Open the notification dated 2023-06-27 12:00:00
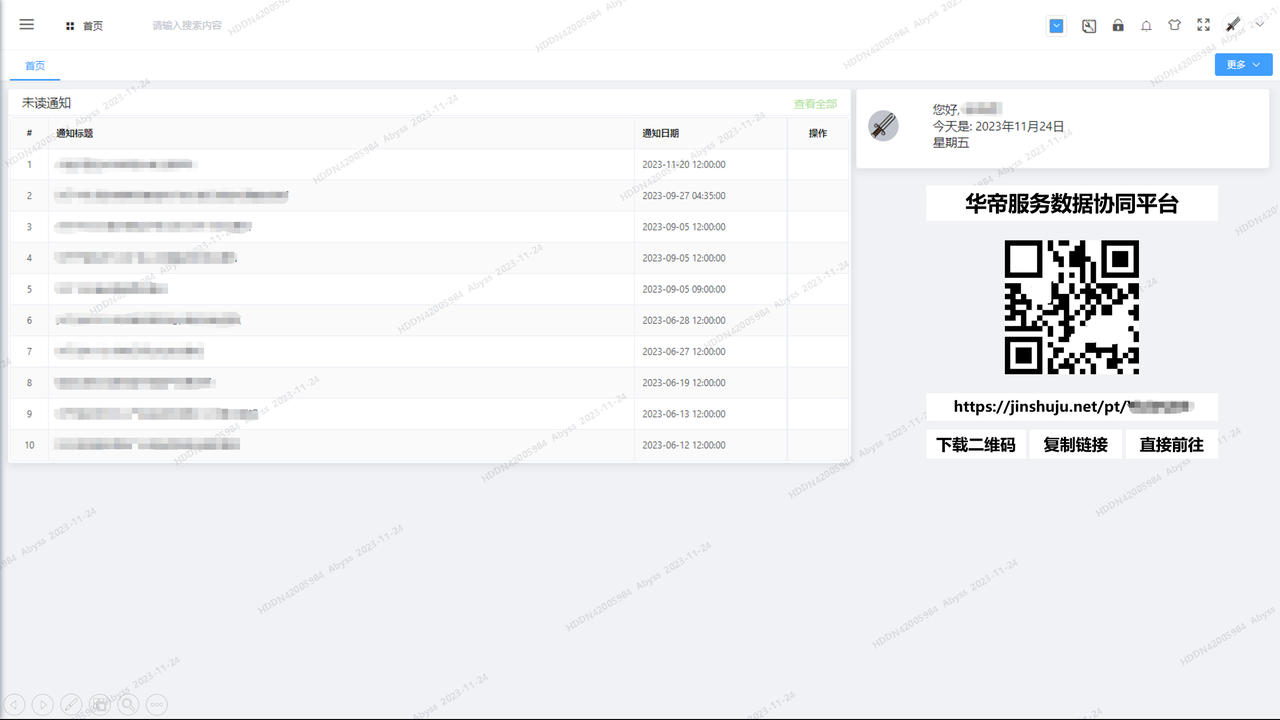This screenshot has width=1280, height=720. (x=429, y=351)
